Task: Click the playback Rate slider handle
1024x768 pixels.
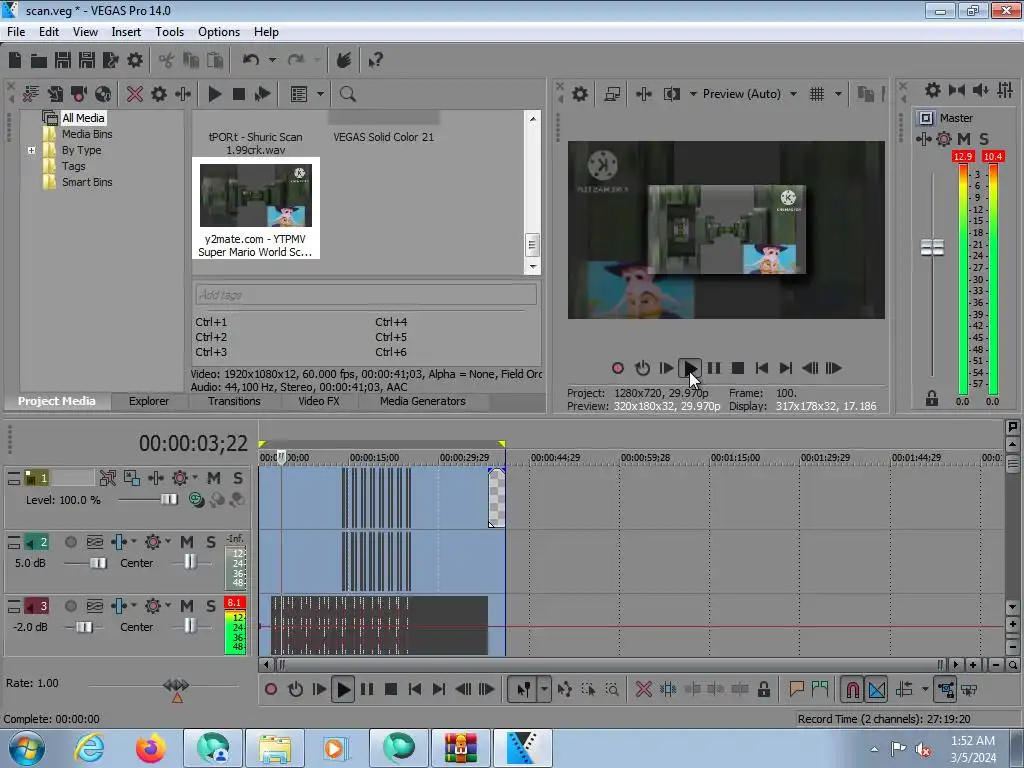Action: pyautogui.click(x=176, y=685)
